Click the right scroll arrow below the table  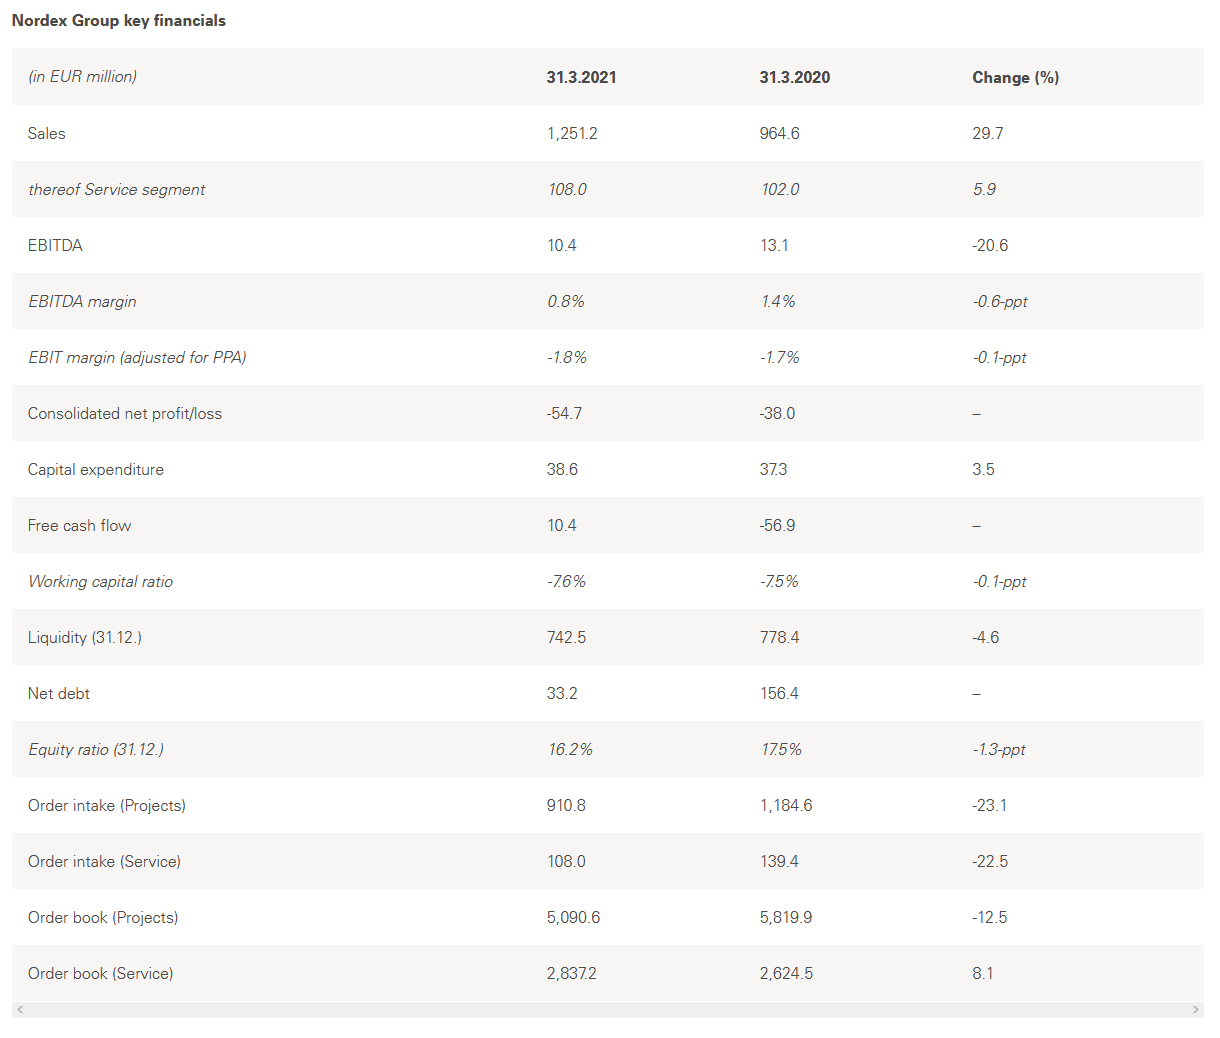pos(1196,1010)
